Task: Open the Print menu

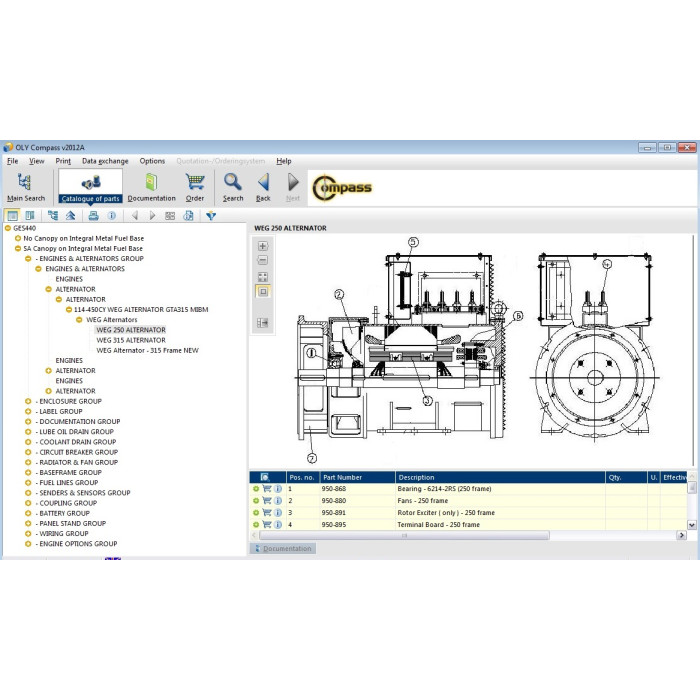Action: tap(63, 161)
